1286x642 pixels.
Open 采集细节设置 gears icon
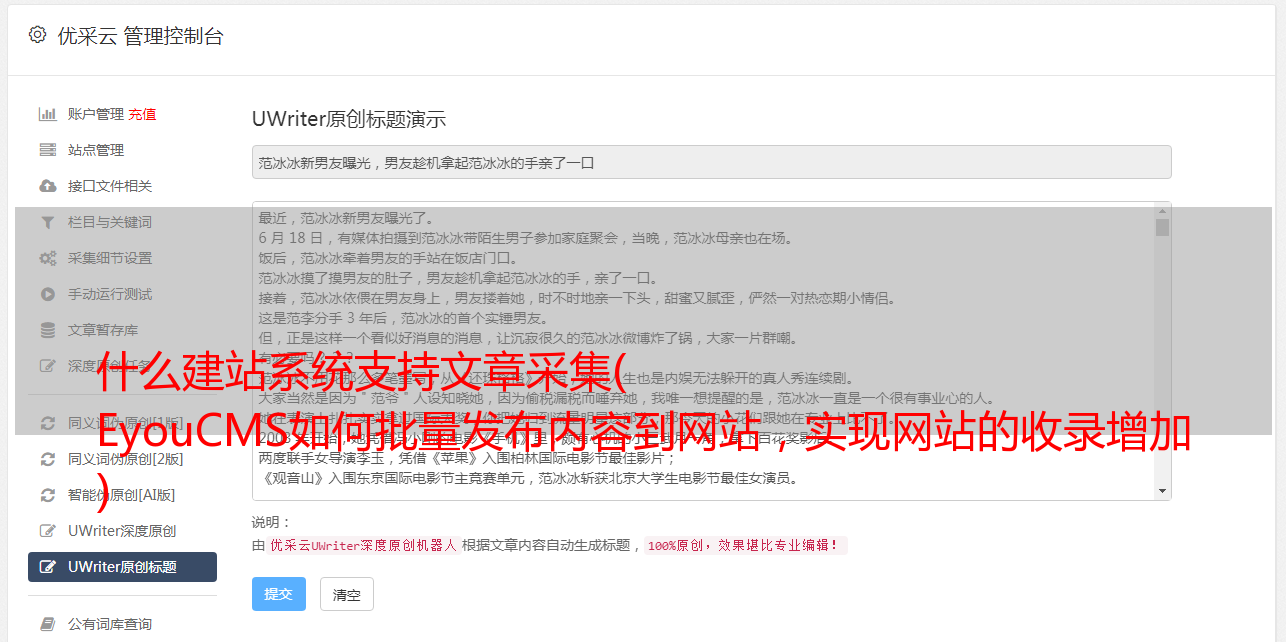pos(47,258)
